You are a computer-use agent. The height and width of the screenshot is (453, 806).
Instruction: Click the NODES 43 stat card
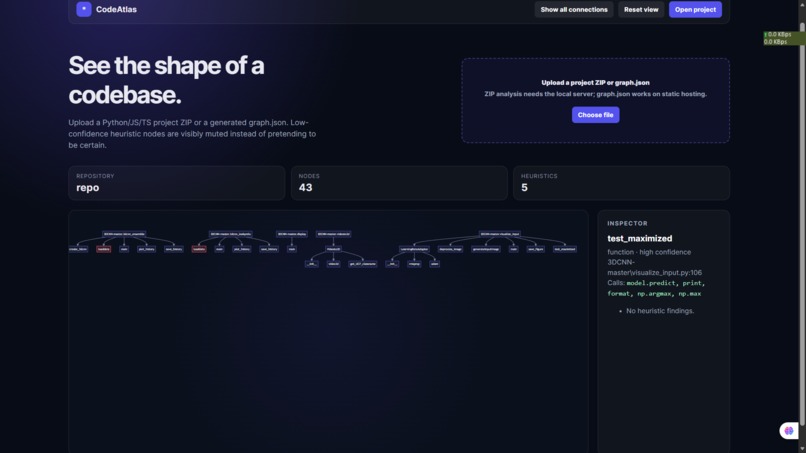(399, 183)
